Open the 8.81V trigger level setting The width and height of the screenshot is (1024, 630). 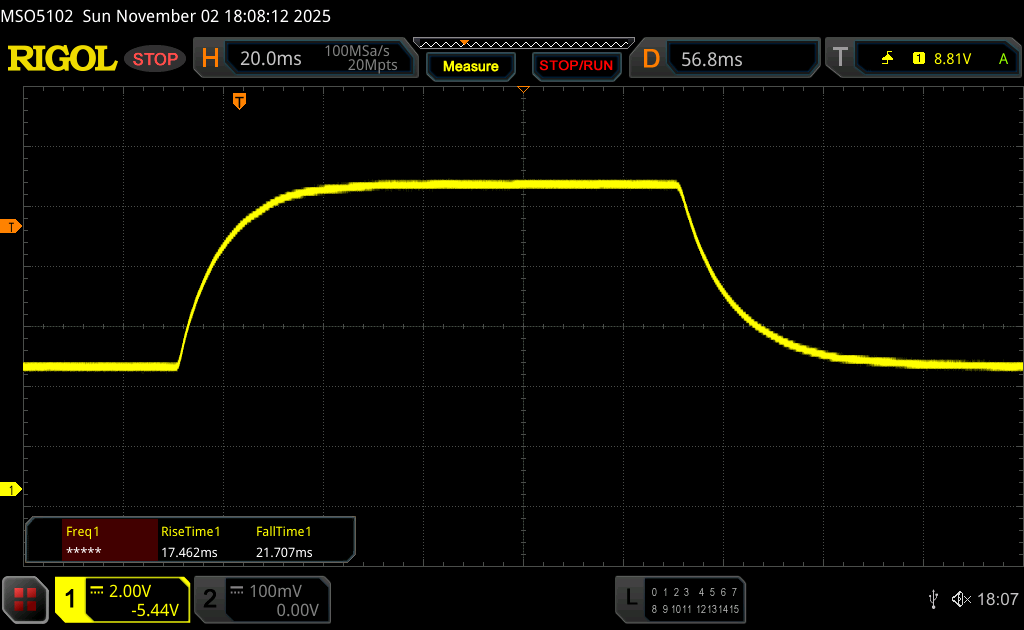pos(951,59)
